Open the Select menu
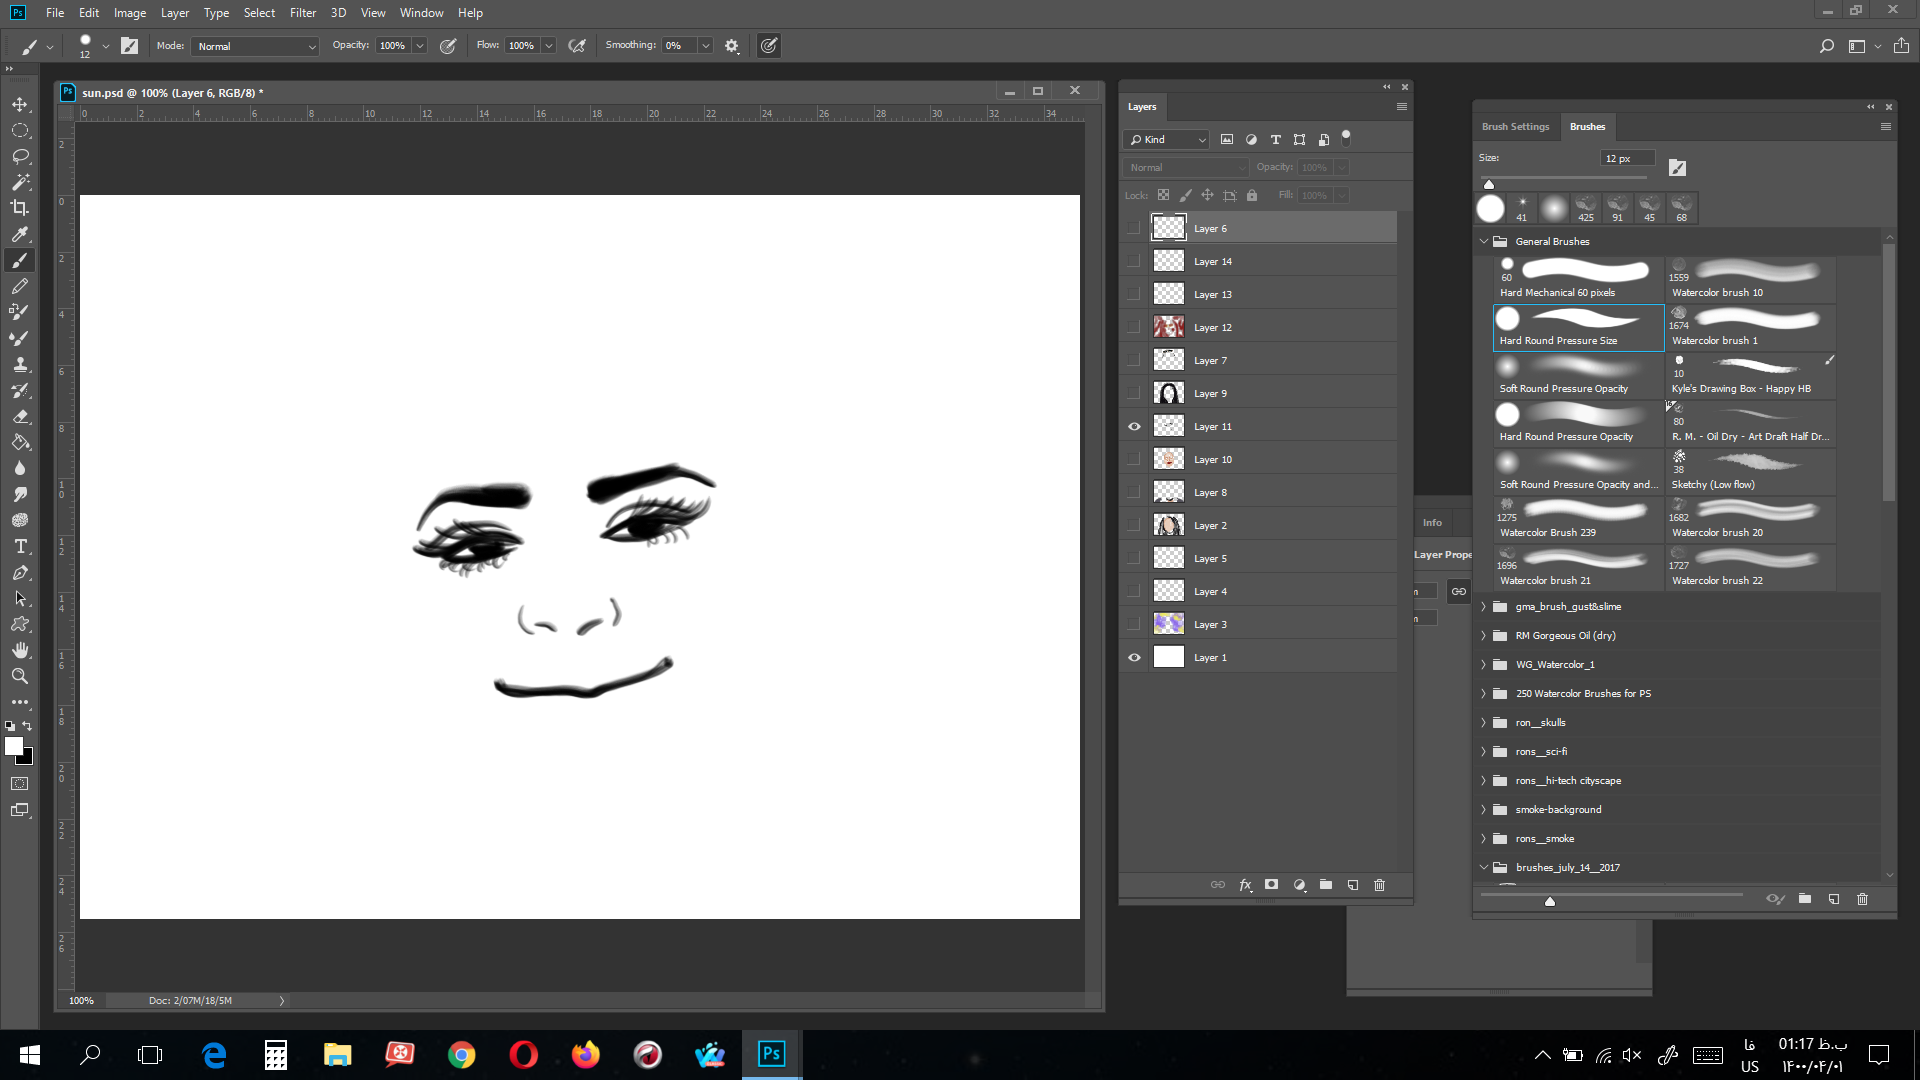This screenshot has height=1080, width=1920. click(259, 13)
